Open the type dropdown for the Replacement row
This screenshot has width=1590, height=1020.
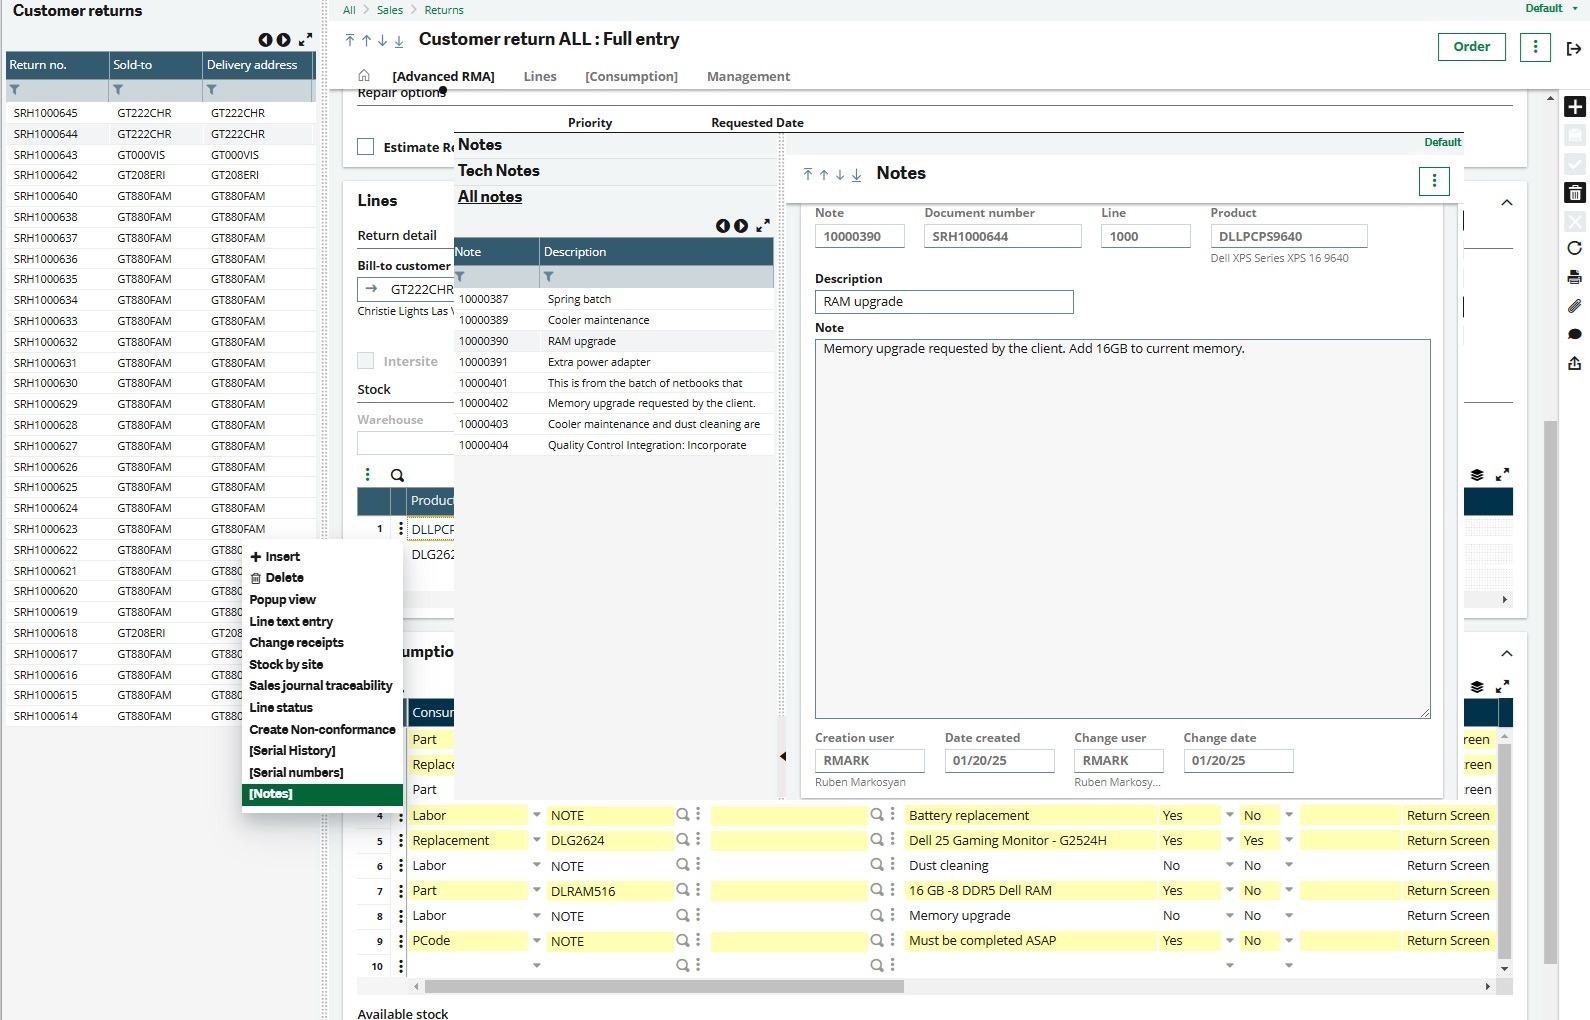coord(537,841)
